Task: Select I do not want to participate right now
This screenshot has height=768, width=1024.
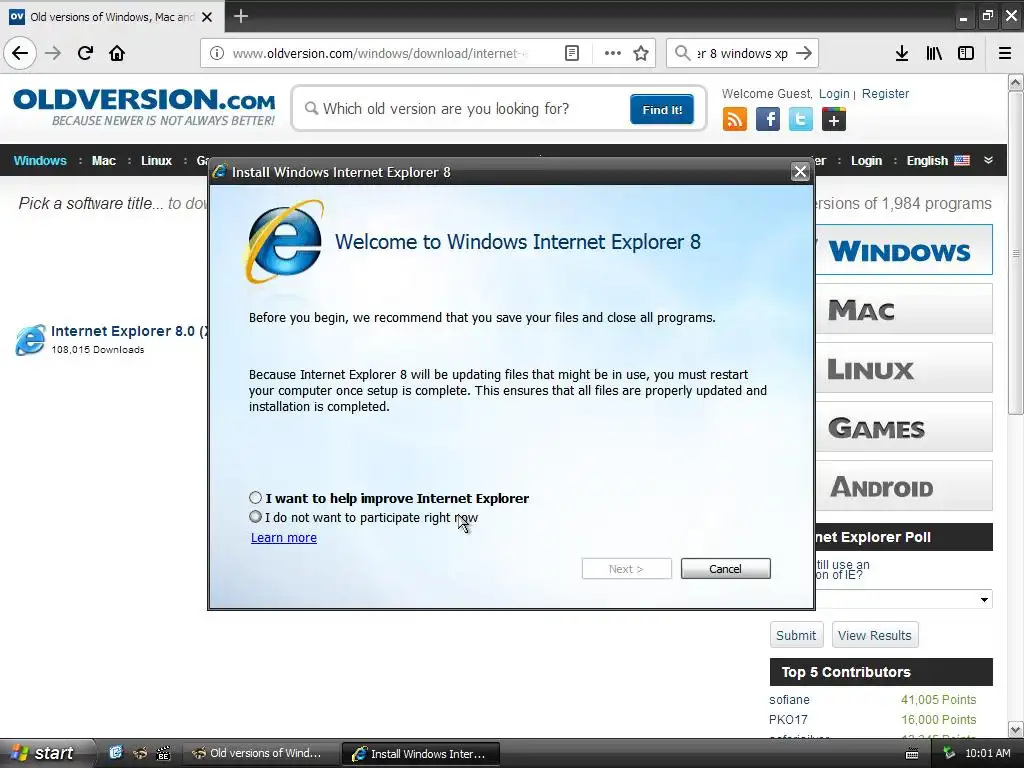Action: click(x=255, y=517)
